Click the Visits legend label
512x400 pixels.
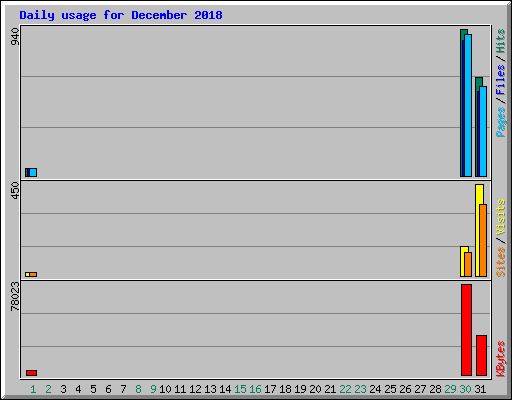coord(500,217)
